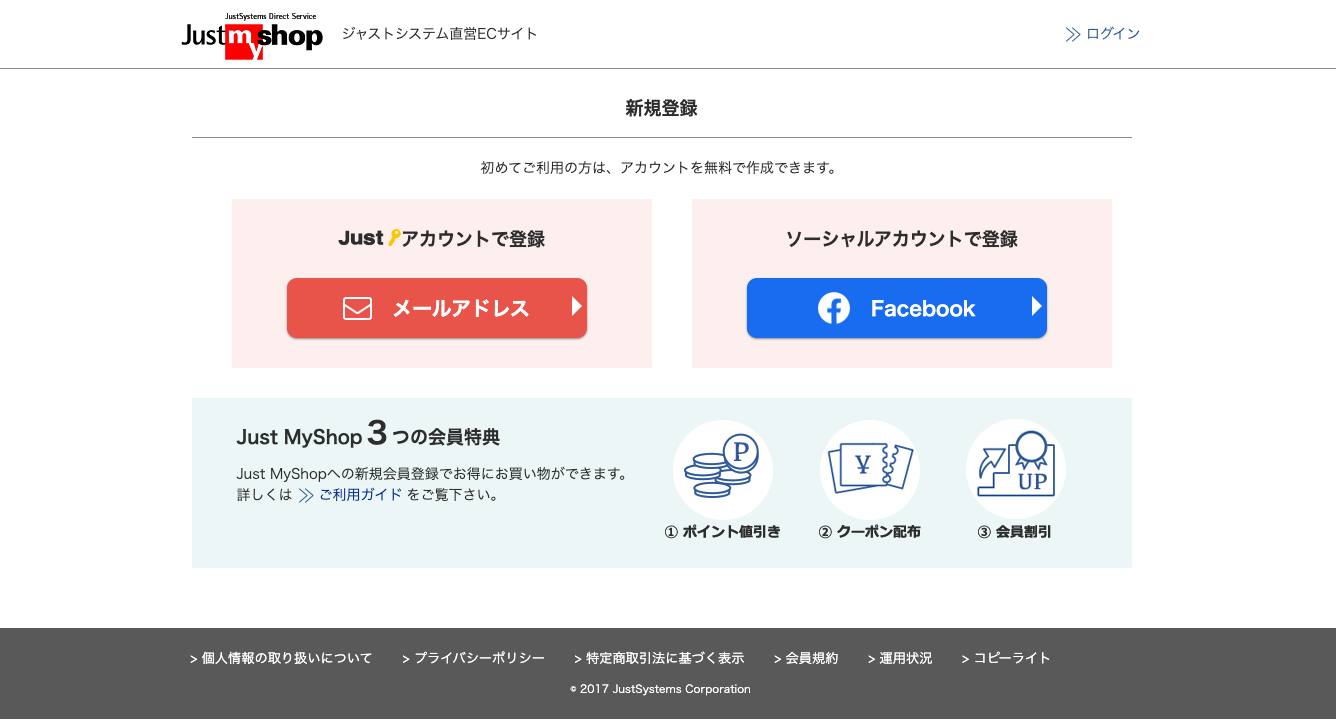Click the arrow on Facebook button
The image size is (1336, 725).
pyautogui.click(x=1036, y=307)
